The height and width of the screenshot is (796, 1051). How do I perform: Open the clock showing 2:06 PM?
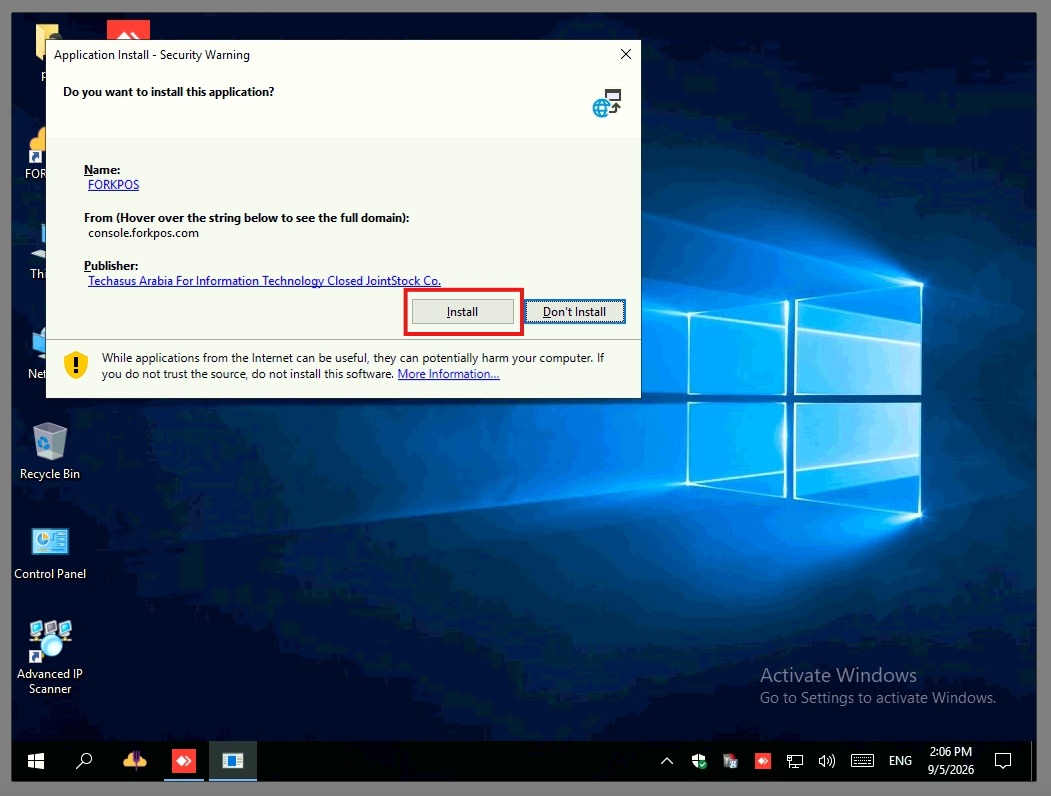[950, 760]
